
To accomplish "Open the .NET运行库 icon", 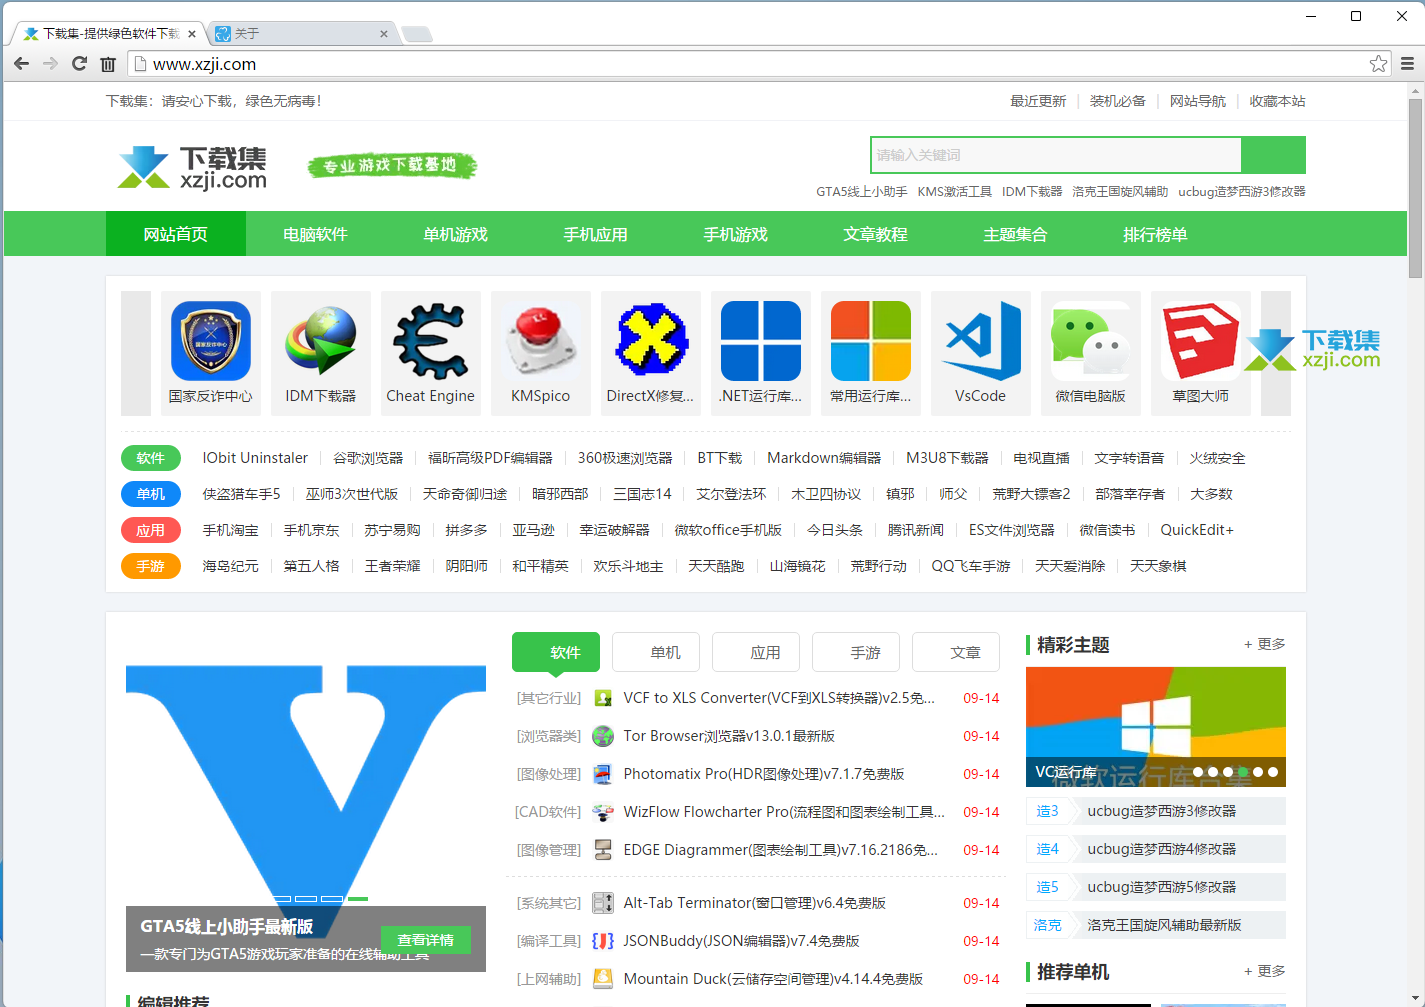I will pos(760,341).
